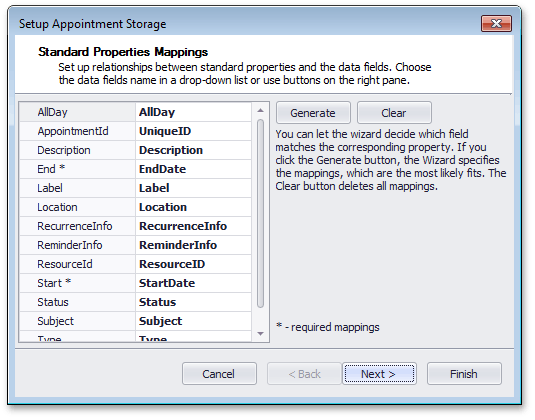Click the scroll up arrow of the mappings list
The height and width of the screenshot is (420, 535).
260,110
